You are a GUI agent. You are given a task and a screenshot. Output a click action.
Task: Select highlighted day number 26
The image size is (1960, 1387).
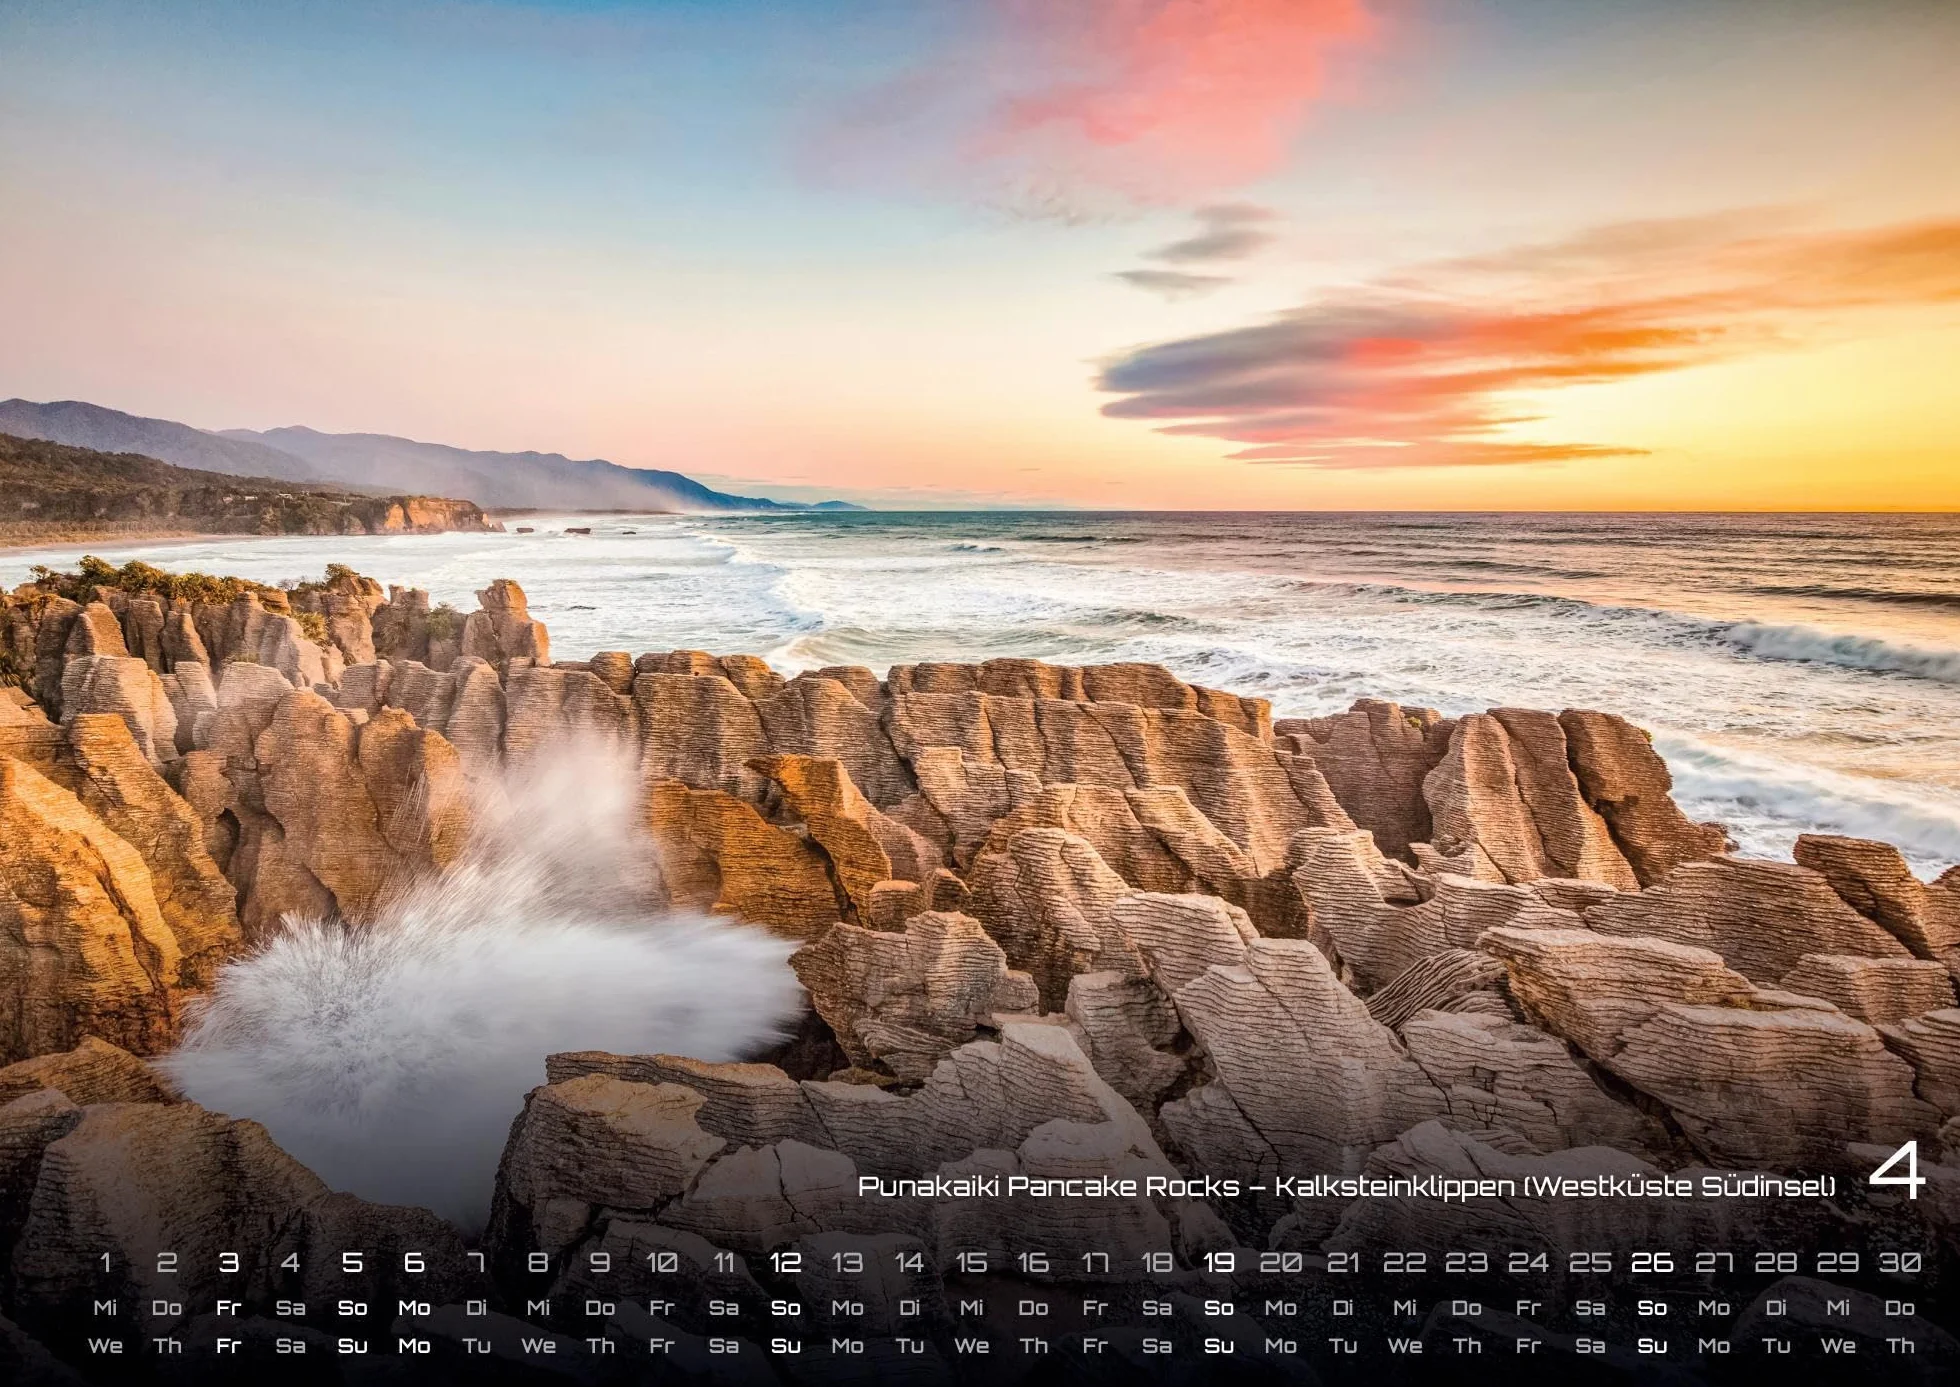[1652, 1263]
